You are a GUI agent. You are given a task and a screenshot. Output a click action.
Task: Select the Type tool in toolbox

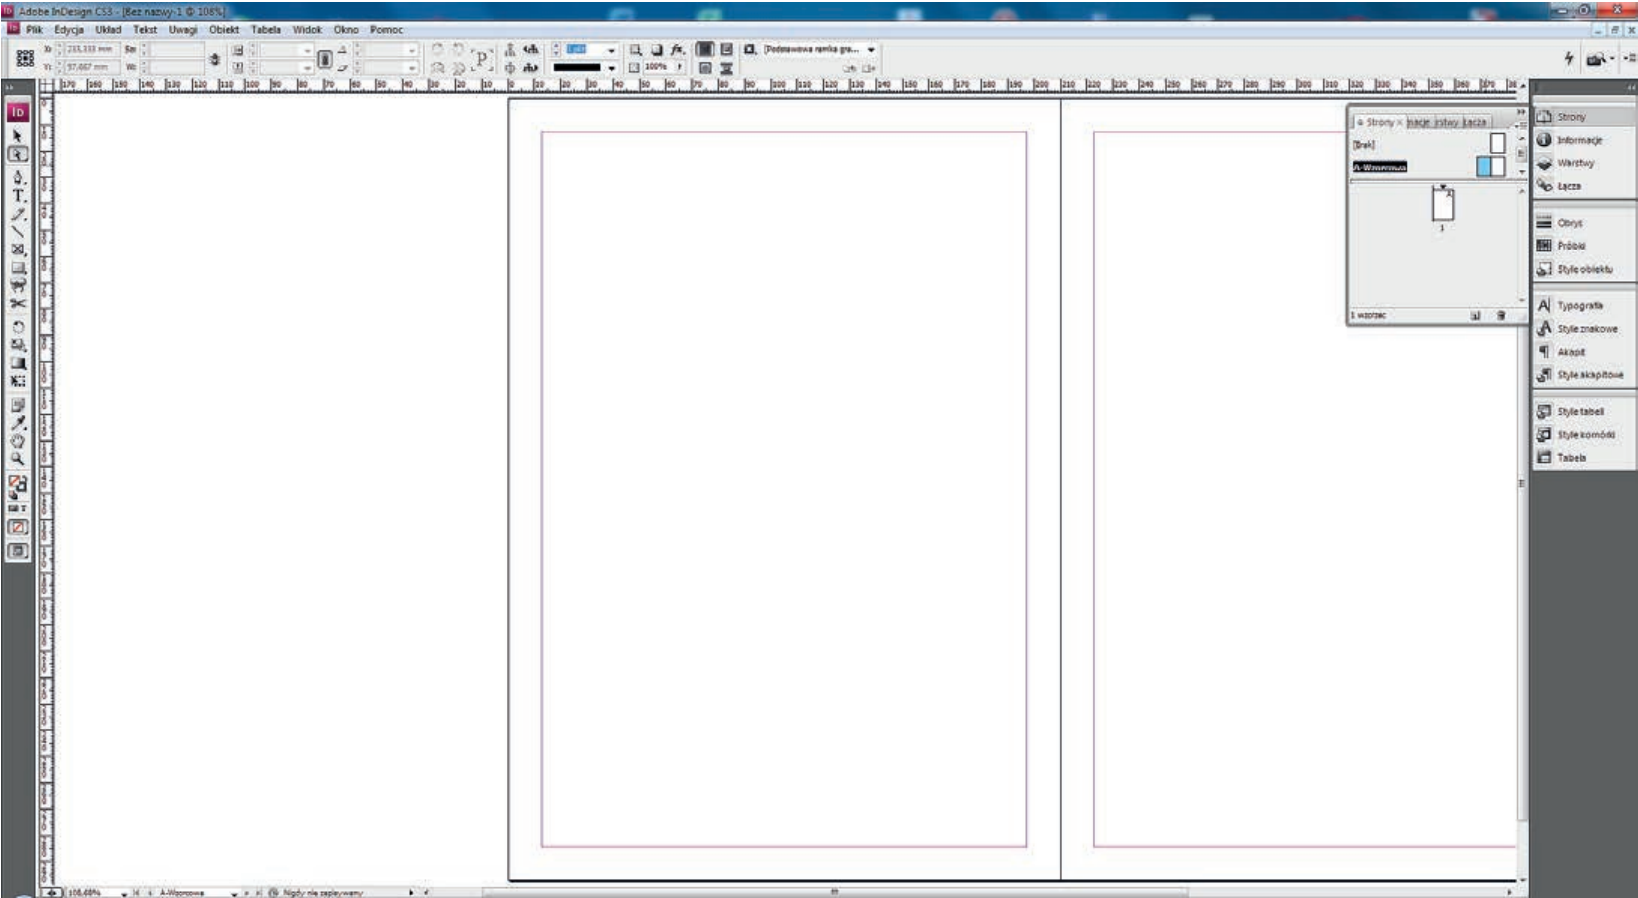(x=18, y=196)
